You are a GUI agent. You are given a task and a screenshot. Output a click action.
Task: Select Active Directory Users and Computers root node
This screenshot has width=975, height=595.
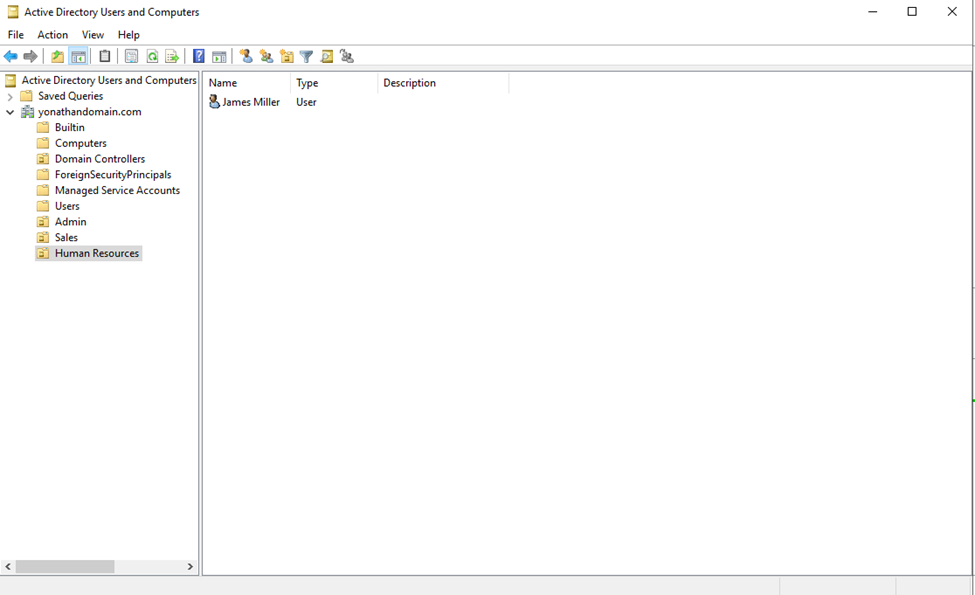click(x=109, y=80)
